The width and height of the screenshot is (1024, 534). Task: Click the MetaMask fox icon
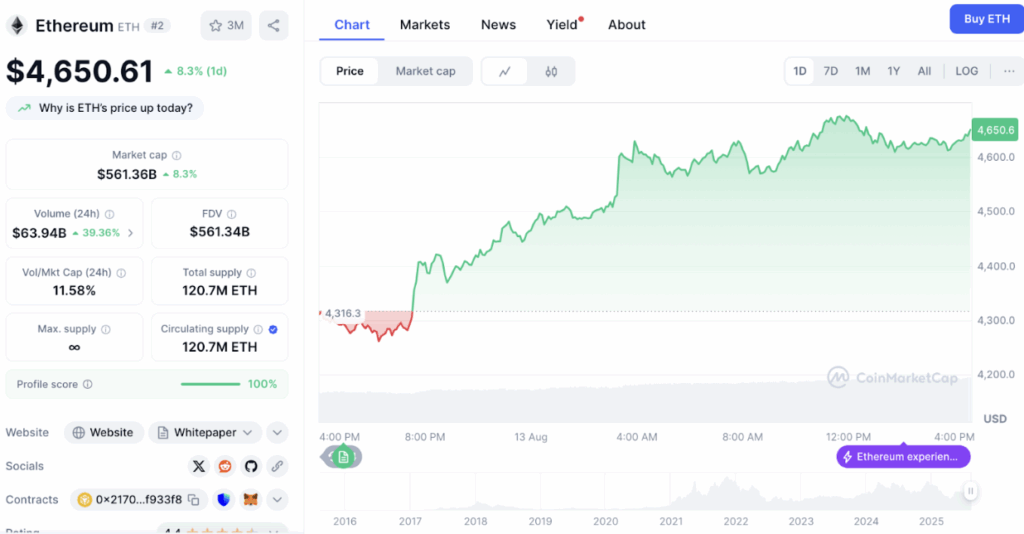[252, 499]
